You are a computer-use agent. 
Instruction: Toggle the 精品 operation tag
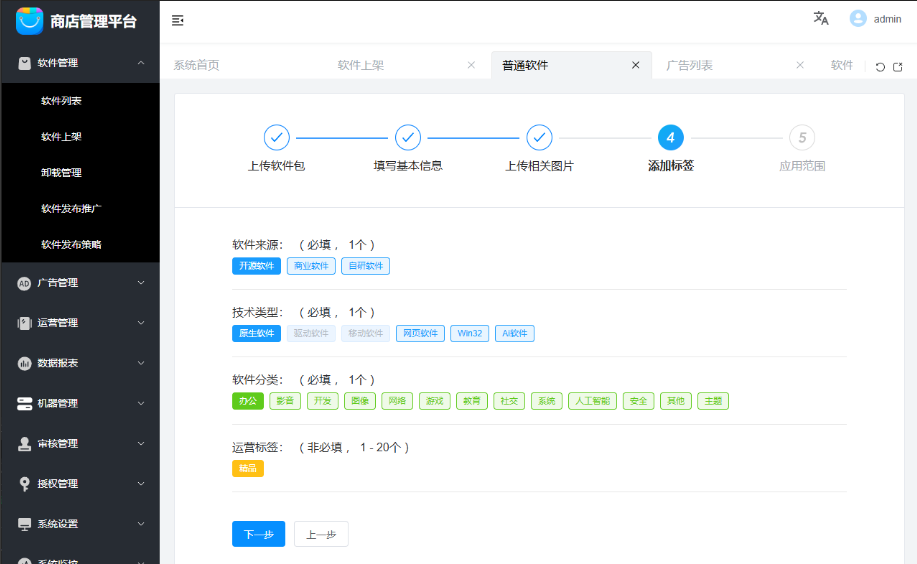[248, 469]
